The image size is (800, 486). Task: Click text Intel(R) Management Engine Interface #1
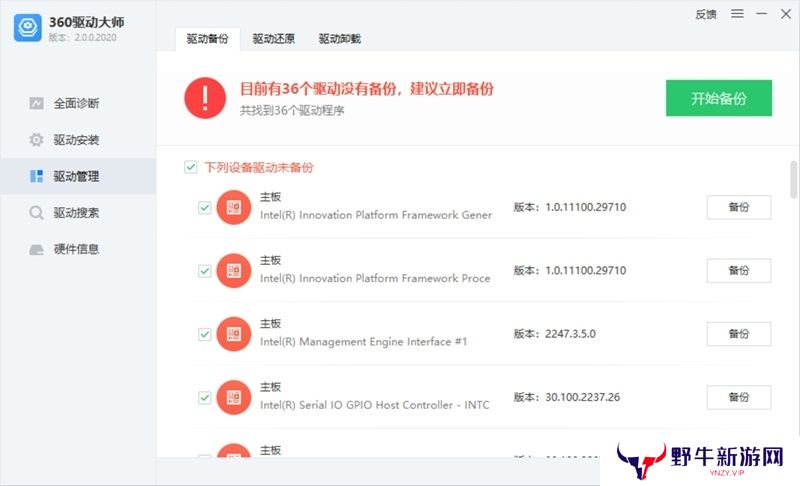363,342
